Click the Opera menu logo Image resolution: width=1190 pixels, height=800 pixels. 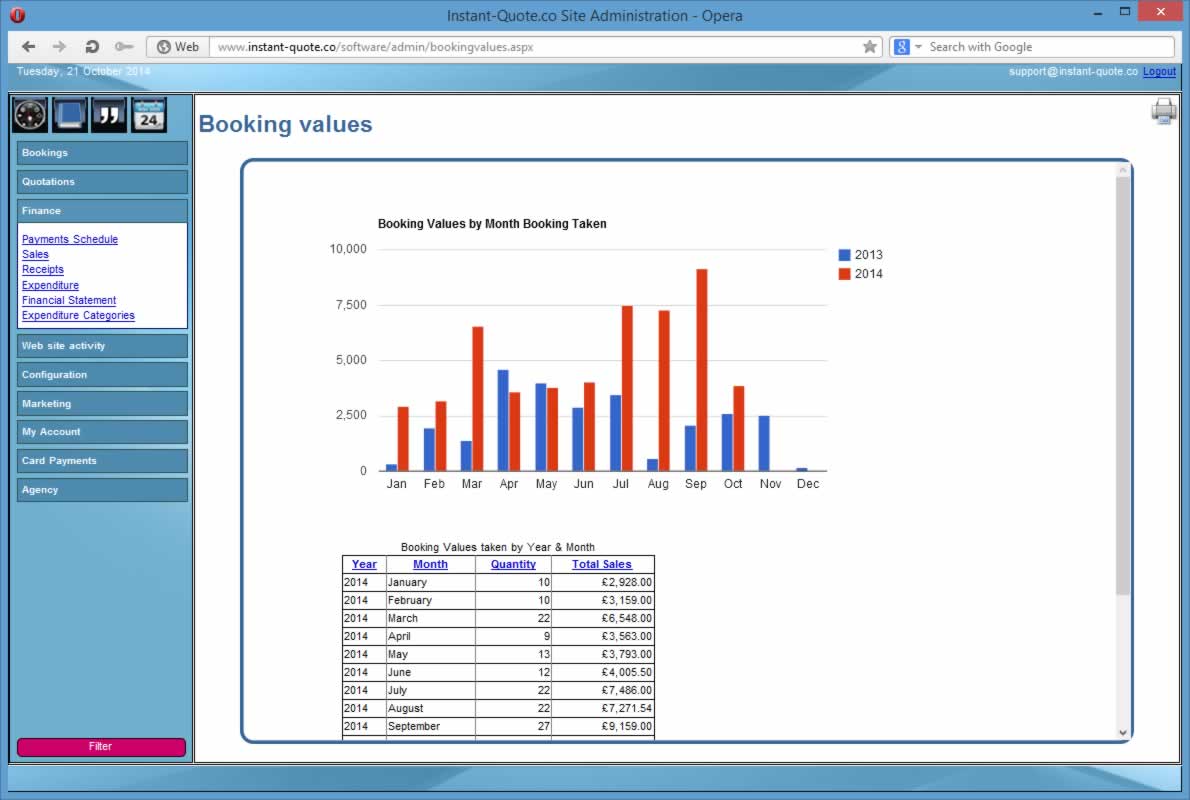pyautogui.click(x=17, y=15)
